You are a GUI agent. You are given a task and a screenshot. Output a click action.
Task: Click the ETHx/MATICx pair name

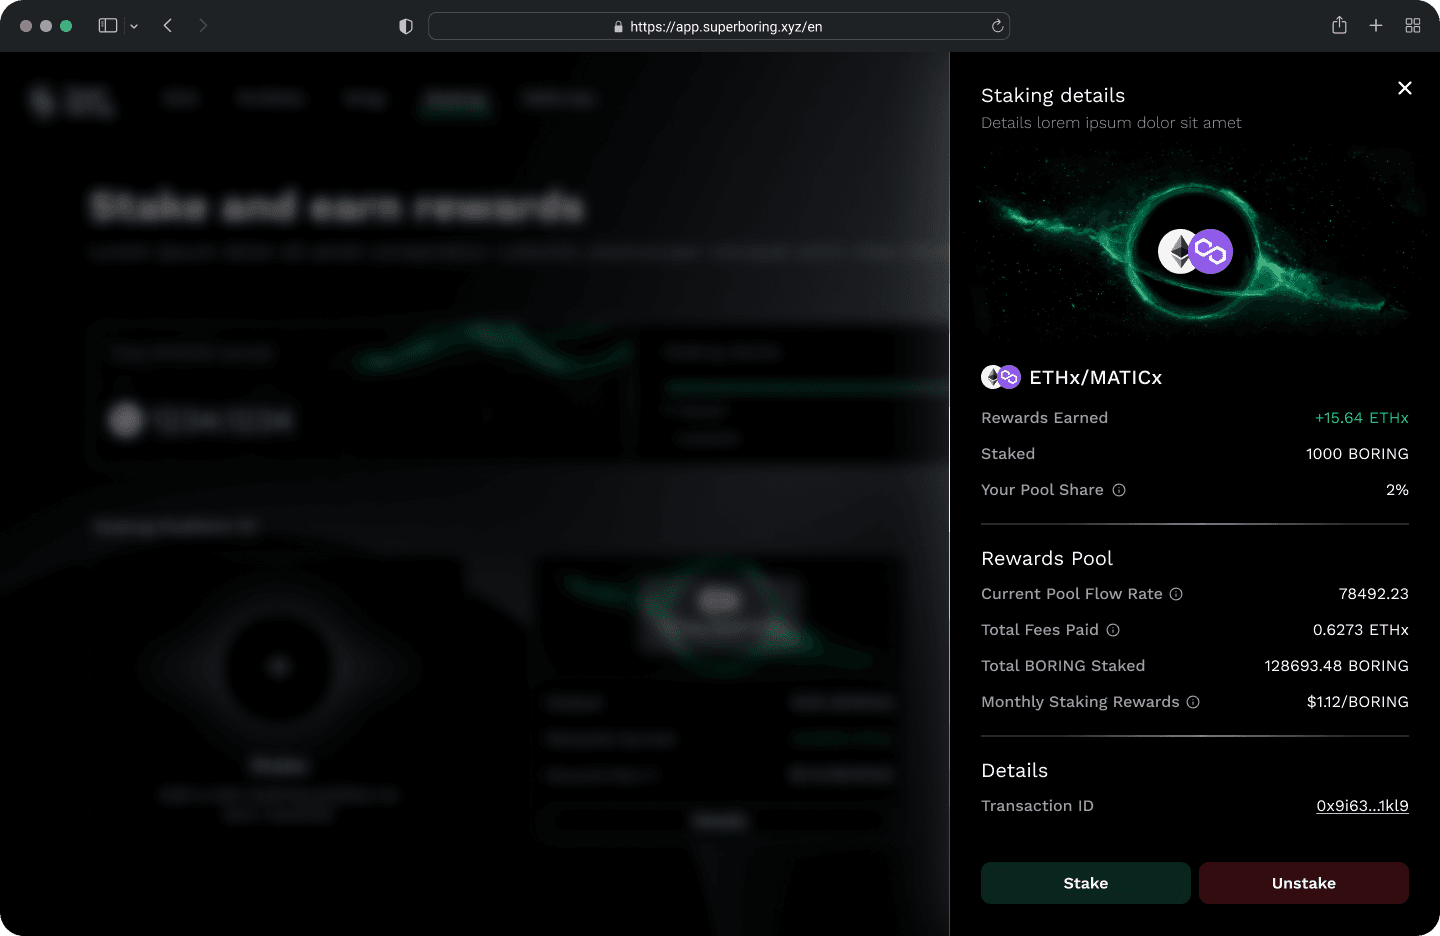click(x=1096, y=378)
